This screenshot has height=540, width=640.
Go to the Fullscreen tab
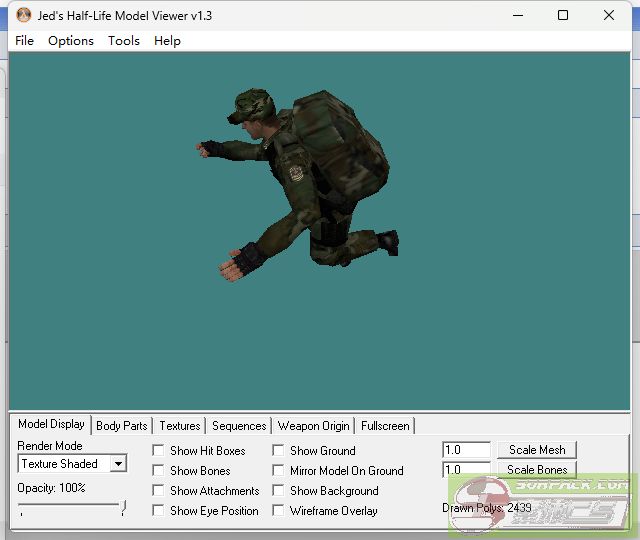pyautogui.click(x=385, y=426)
